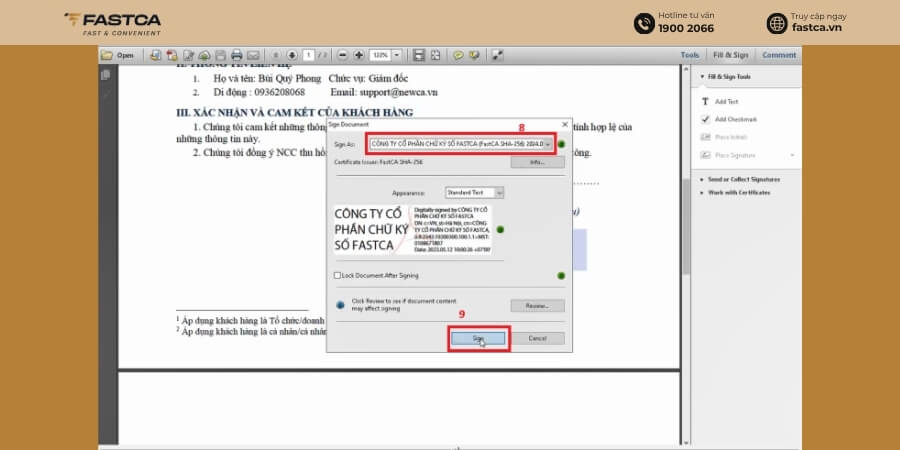Switch to the Tools pane tab
This screenshot has height=450, width=900.
pos(690,55)
